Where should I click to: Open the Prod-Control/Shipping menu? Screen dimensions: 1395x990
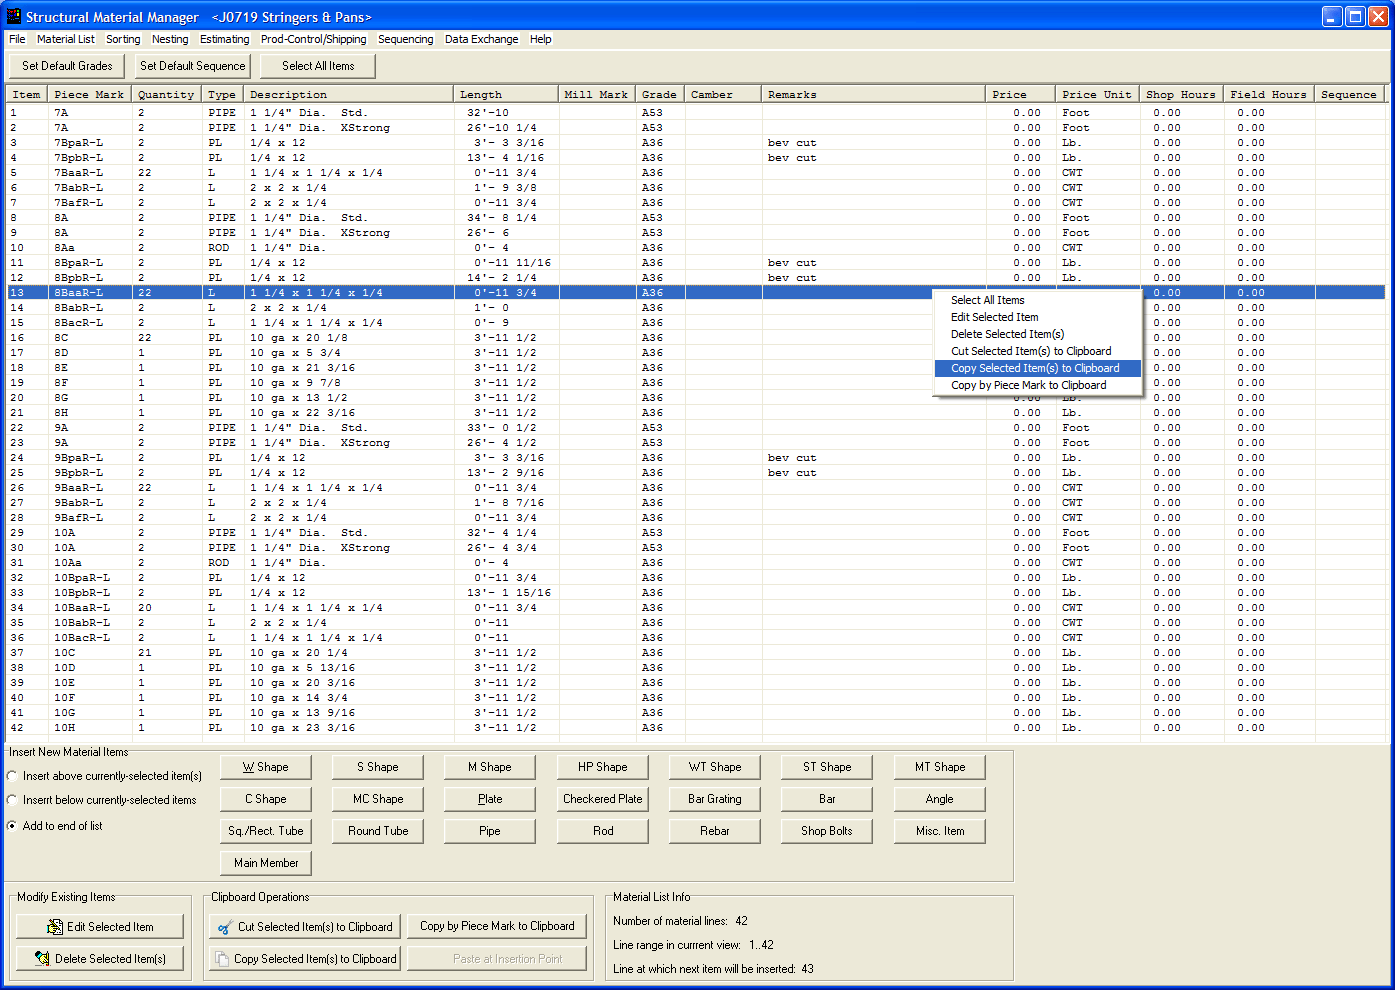coord(313,39)
